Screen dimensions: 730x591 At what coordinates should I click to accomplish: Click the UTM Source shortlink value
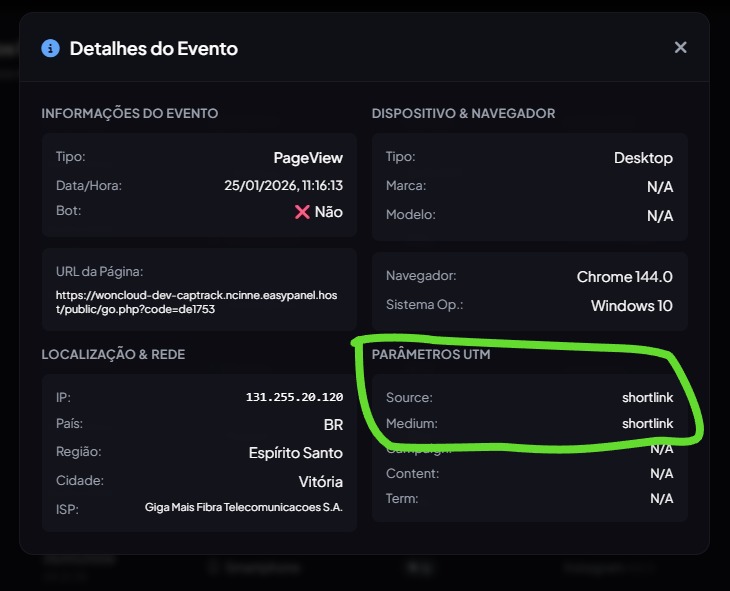point(647,397)
